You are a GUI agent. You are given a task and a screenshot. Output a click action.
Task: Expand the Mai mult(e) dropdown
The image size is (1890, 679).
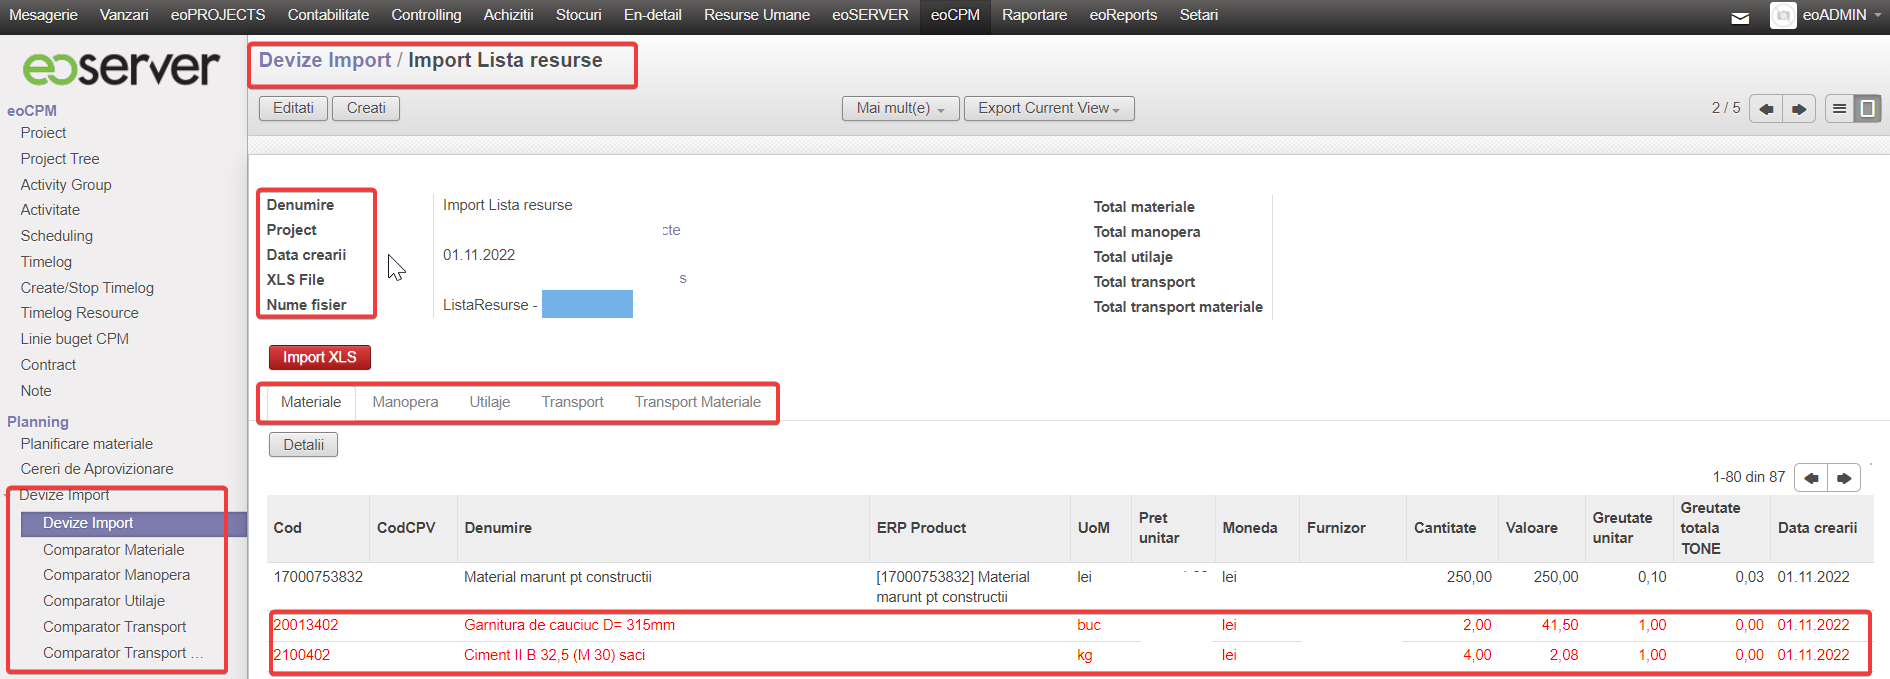click(900, 109)
